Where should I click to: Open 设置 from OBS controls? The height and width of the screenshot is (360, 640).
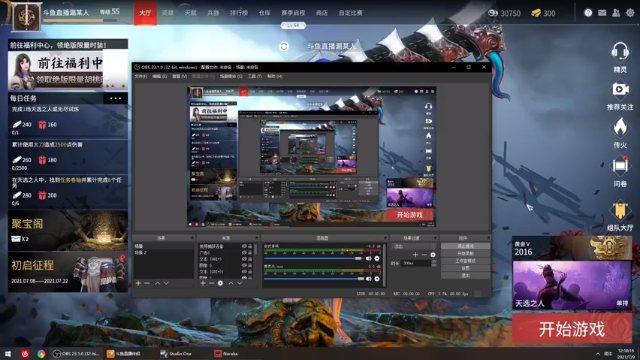465,268
